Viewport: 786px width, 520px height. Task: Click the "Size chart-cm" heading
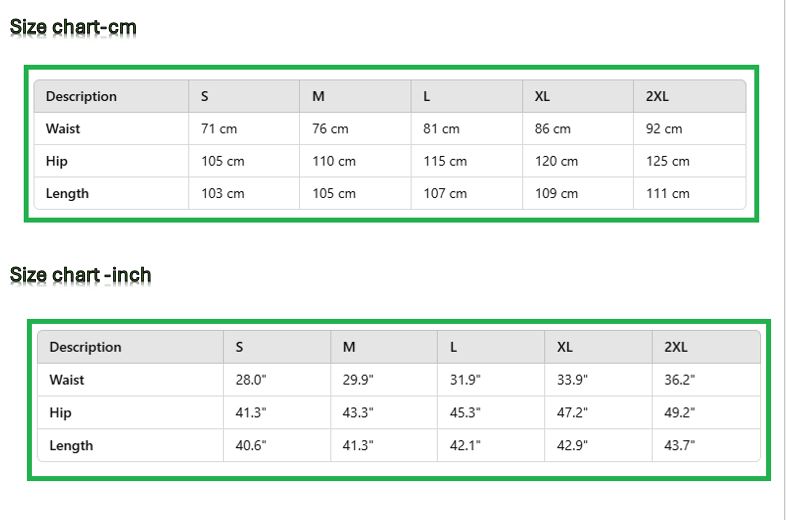pos(73,27)
